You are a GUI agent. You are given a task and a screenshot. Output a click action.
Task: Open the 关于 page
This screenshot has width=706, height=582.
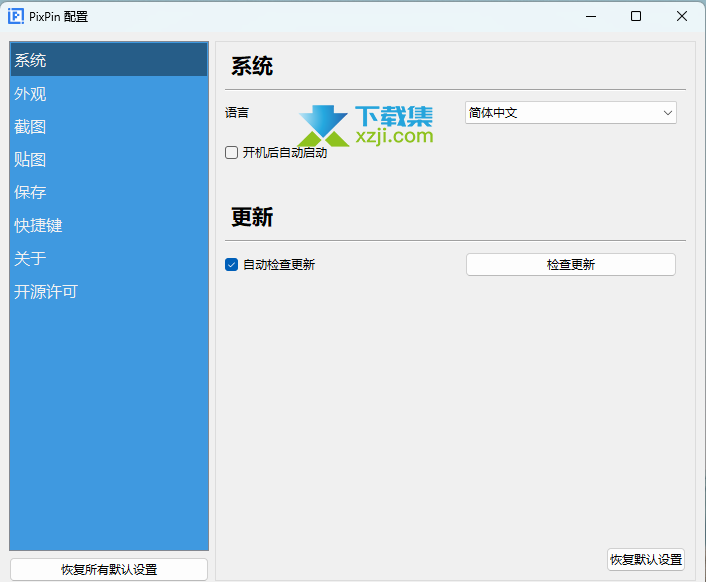coord(109,258)
